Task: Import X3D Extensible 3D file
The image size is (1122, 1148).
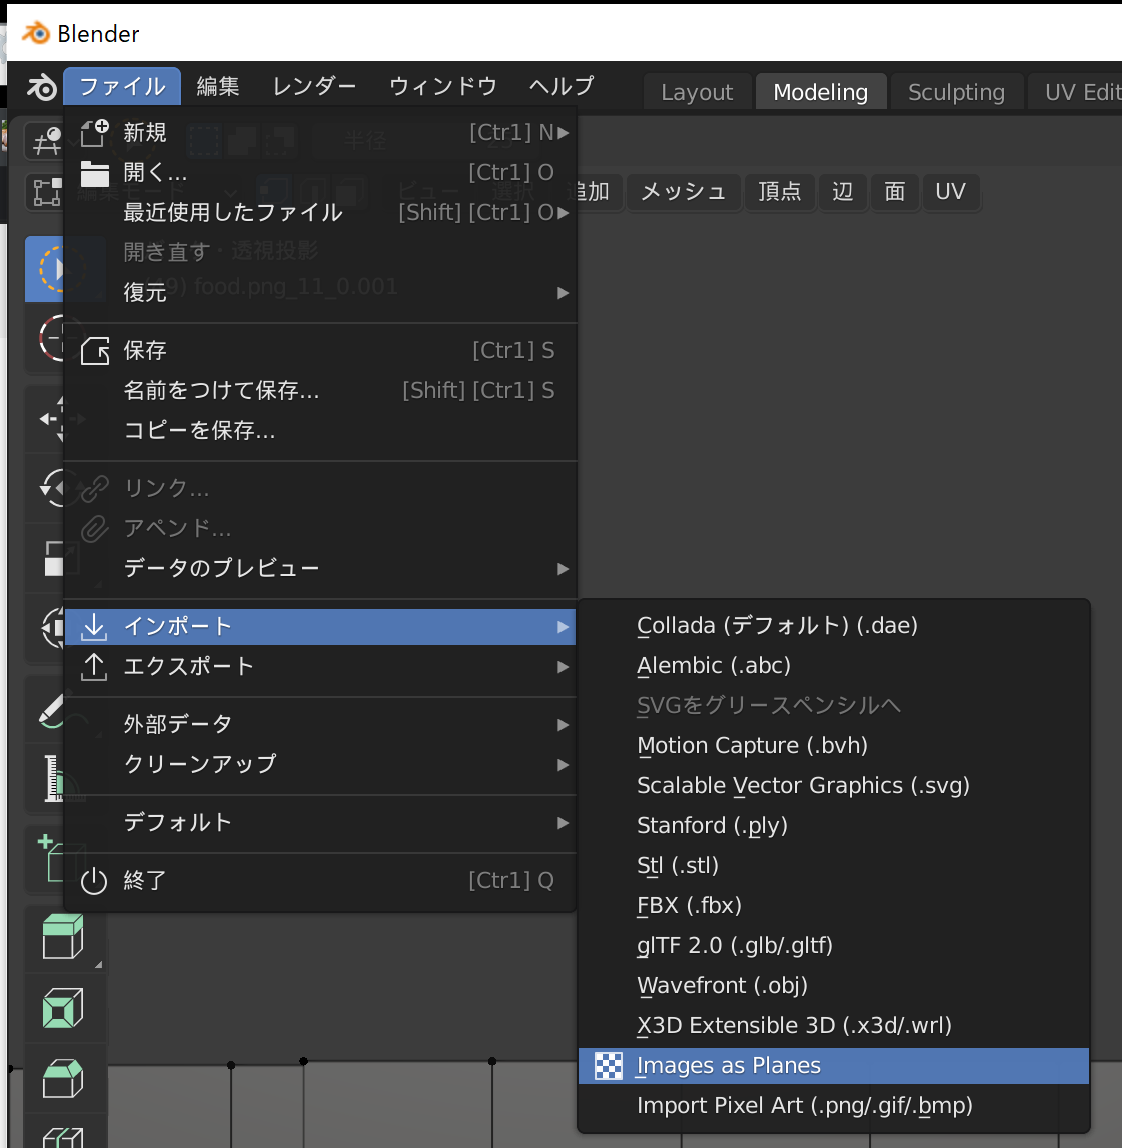Action: pos(833,1026)
